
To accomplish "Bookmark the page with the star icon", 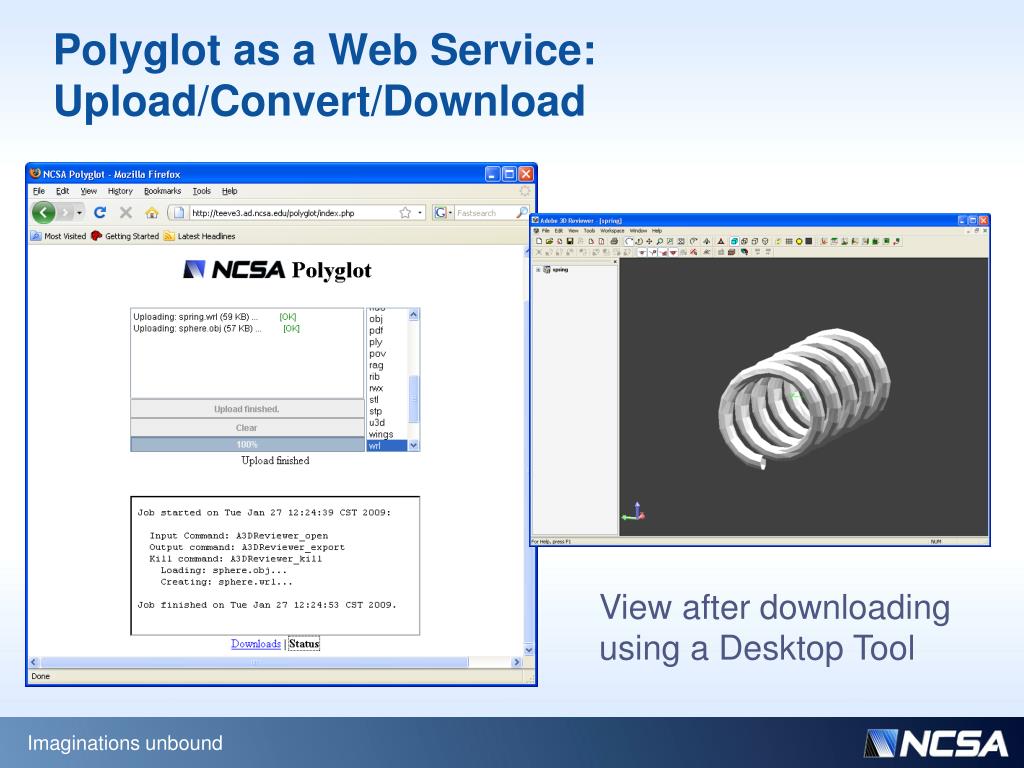I will click(x=405, y=213).
